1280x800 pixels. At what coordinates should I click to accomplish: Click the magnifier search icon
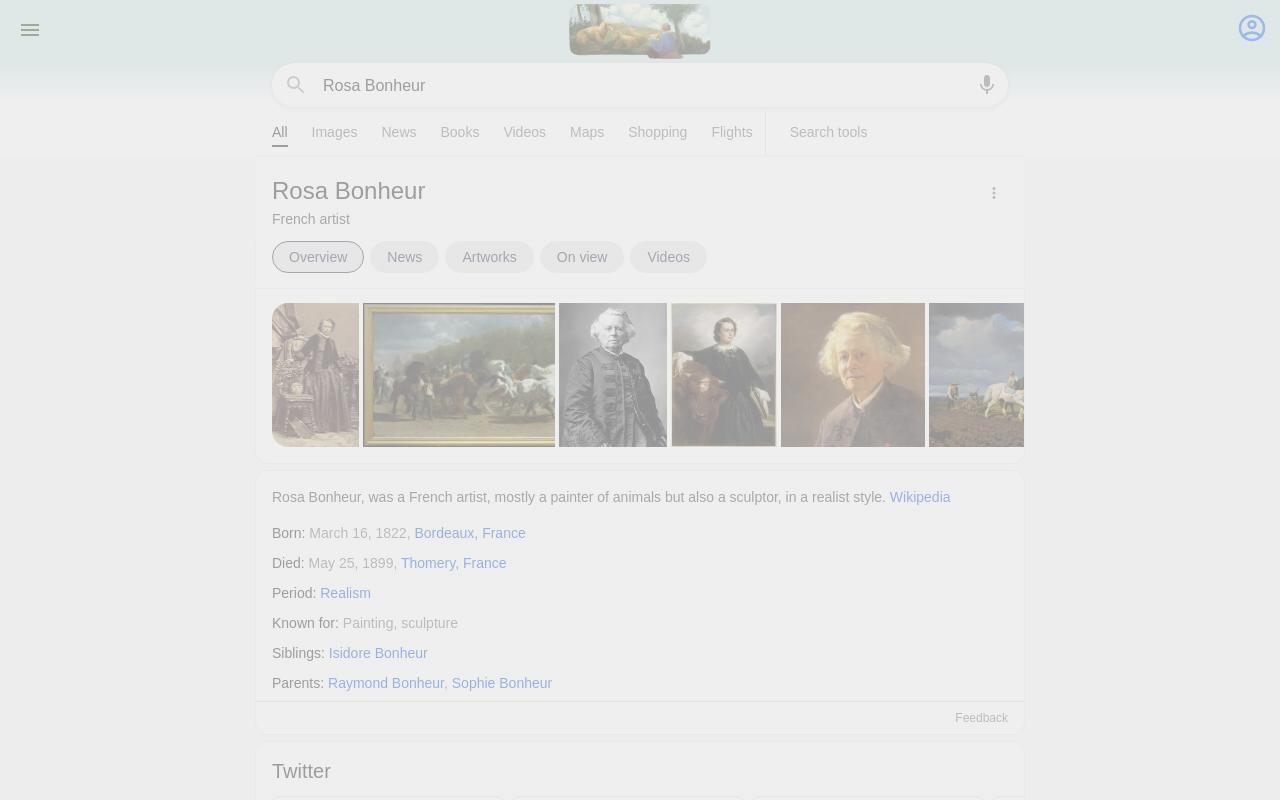click(295, 85)
